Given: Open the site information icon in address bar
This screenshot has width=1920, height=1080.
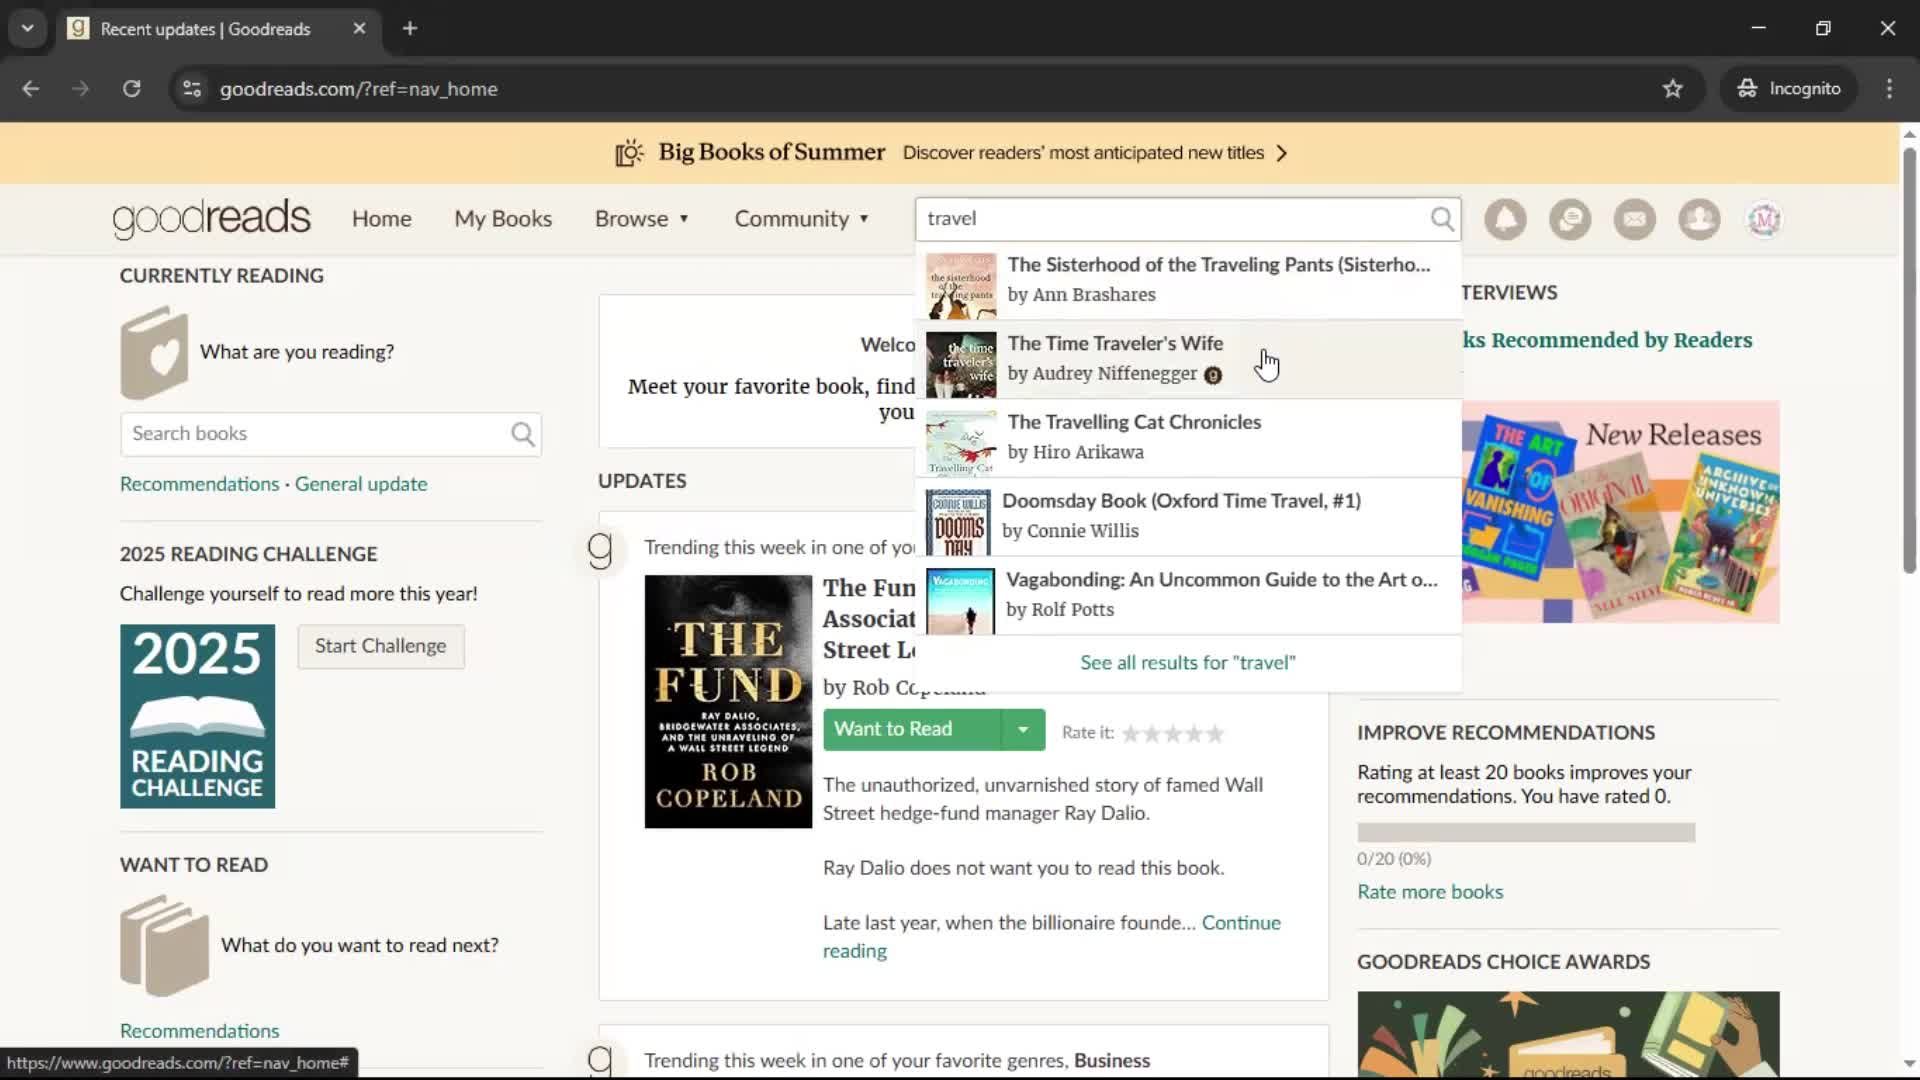Looking at the screenshot, I should [x=192, y=89].
